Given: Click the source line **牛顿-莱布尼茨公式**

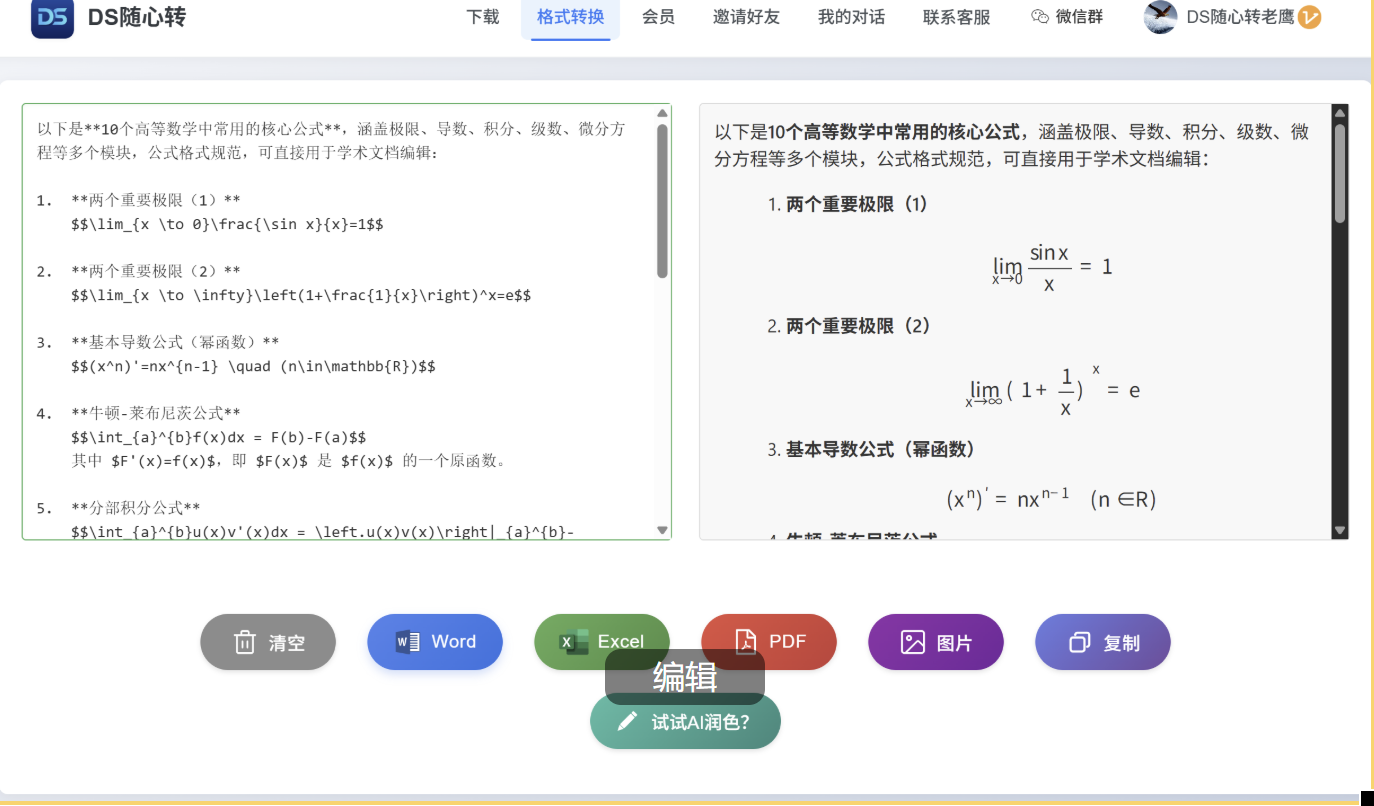Looking at the screenshot, I should (156, 413).
